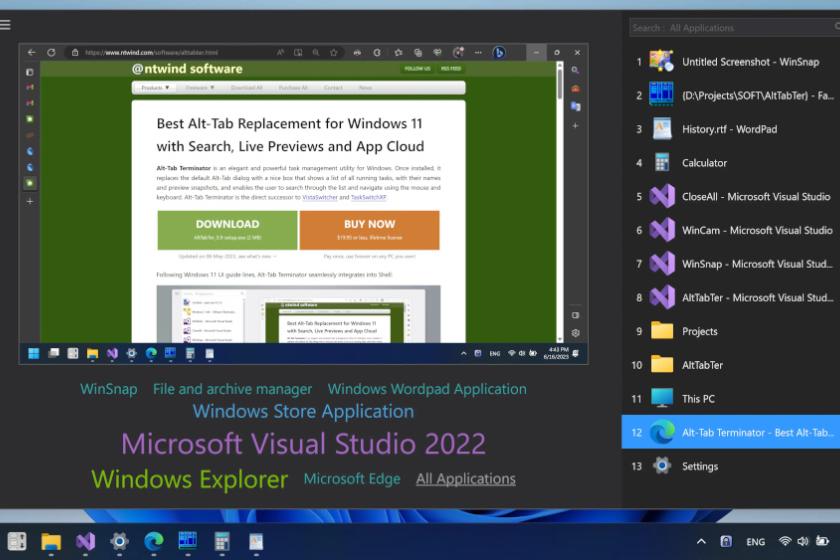Screen dimensions: 840x560
Task: Select the Alt-Tab Terminator Edge task
Action: (731, 432)
